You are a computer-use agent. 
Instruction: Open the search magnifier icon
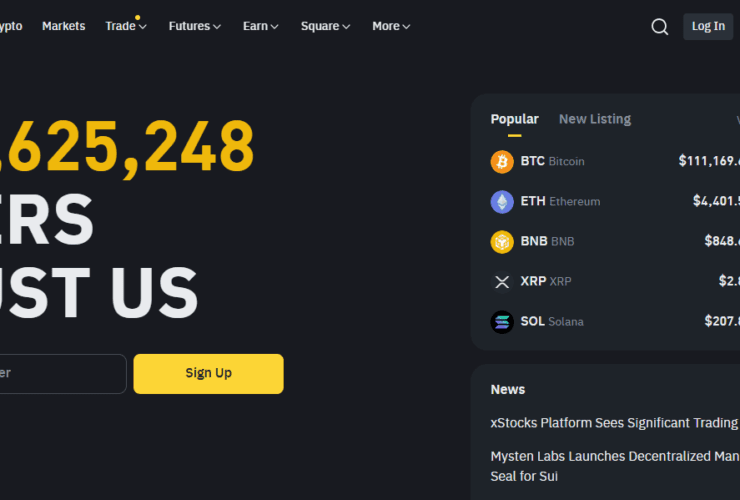tap(659, 26)
